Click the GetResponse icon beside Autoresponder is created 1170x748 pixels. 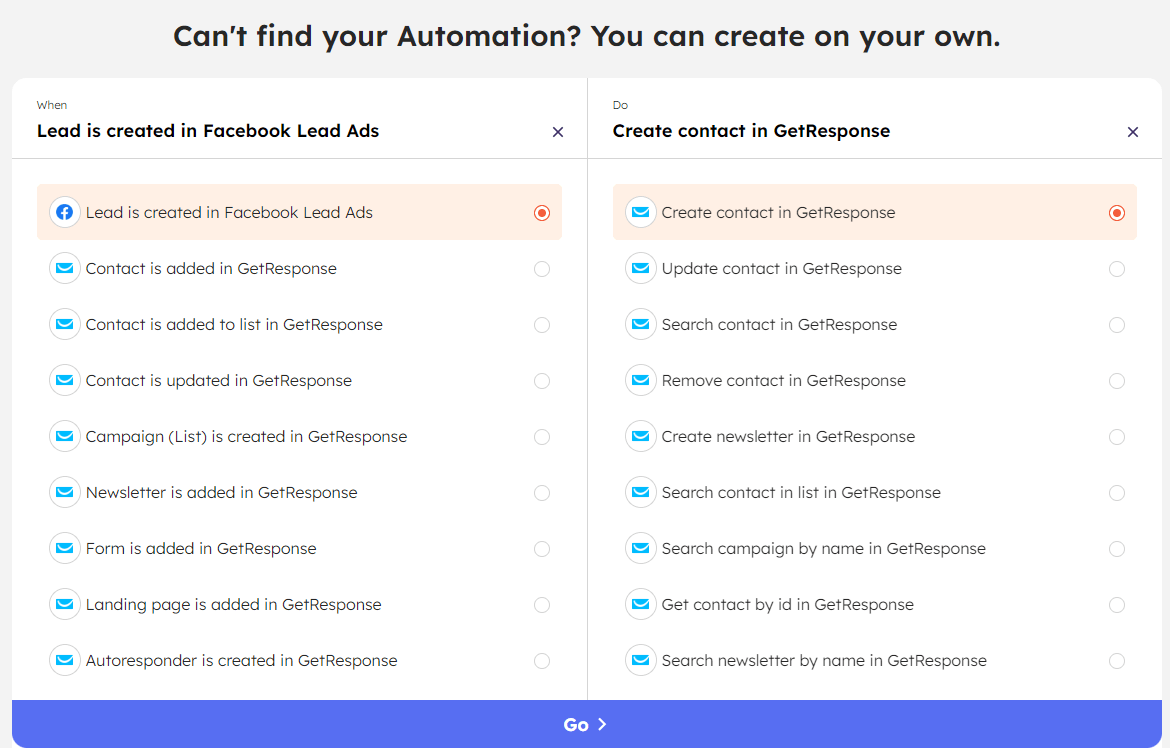point(64,660)
